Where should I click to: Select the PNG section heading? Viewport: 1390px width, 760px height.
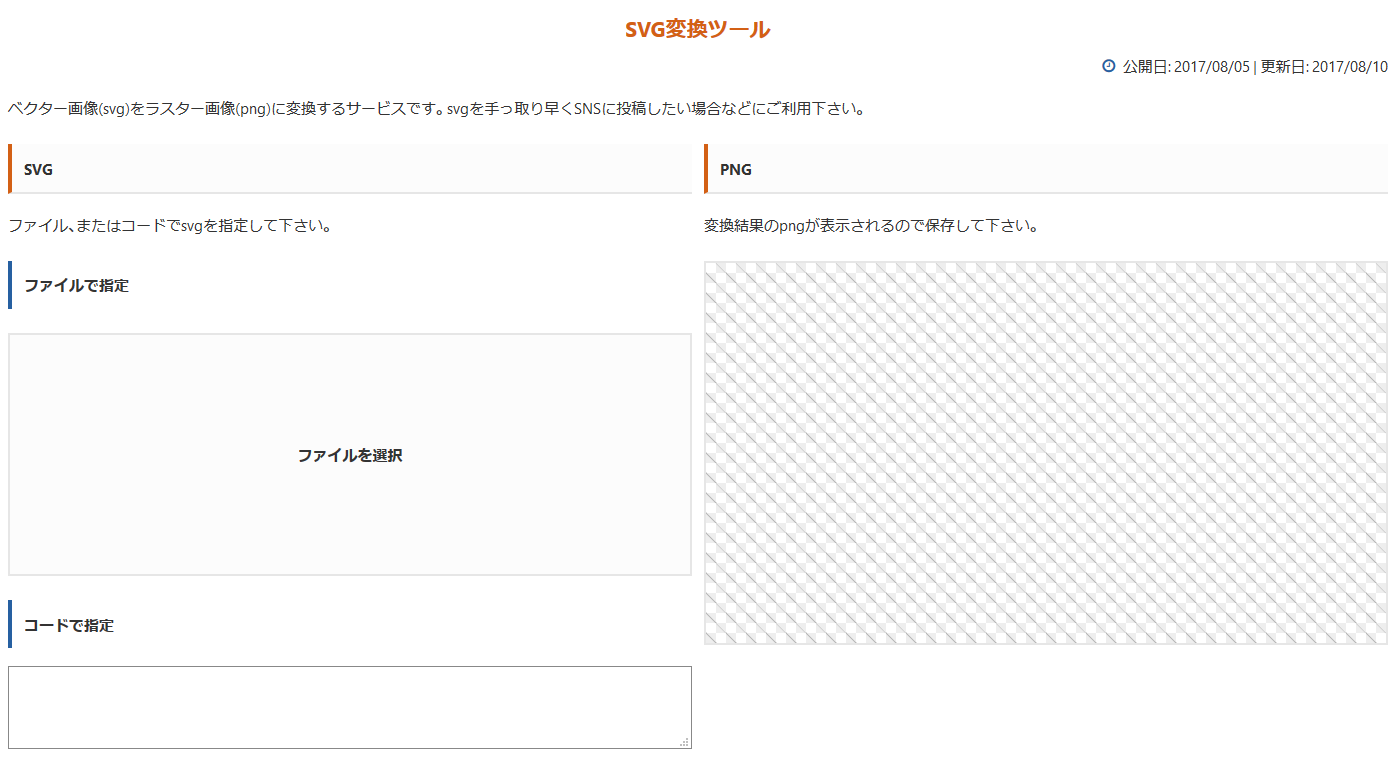click(x=736, y=169)
